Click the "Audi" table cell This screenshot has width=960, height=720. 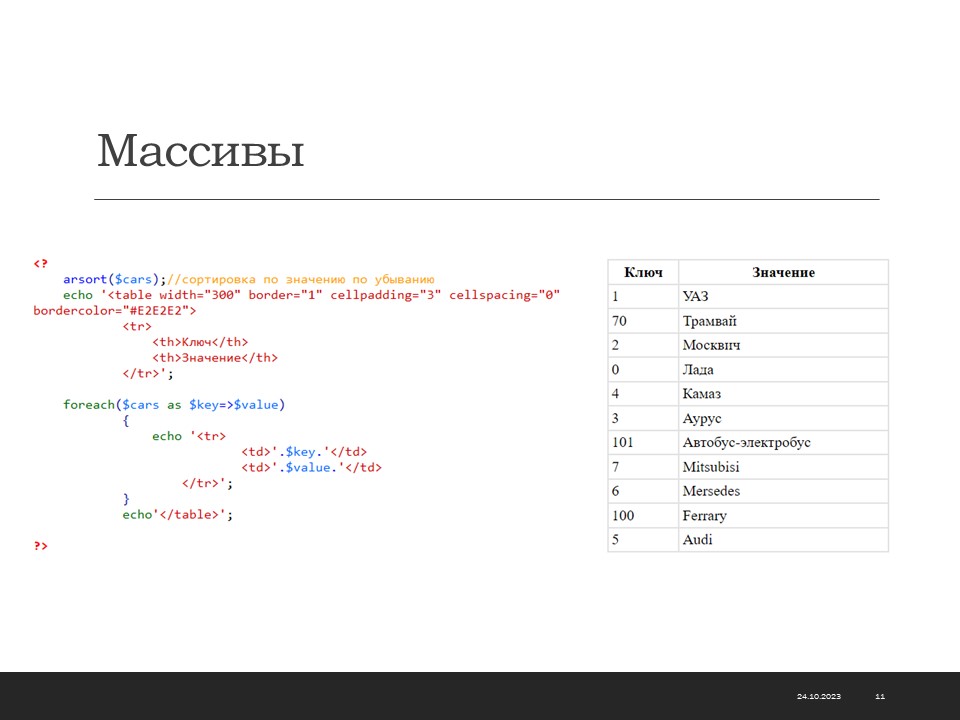pyautogui.click(x=698, y=540)
